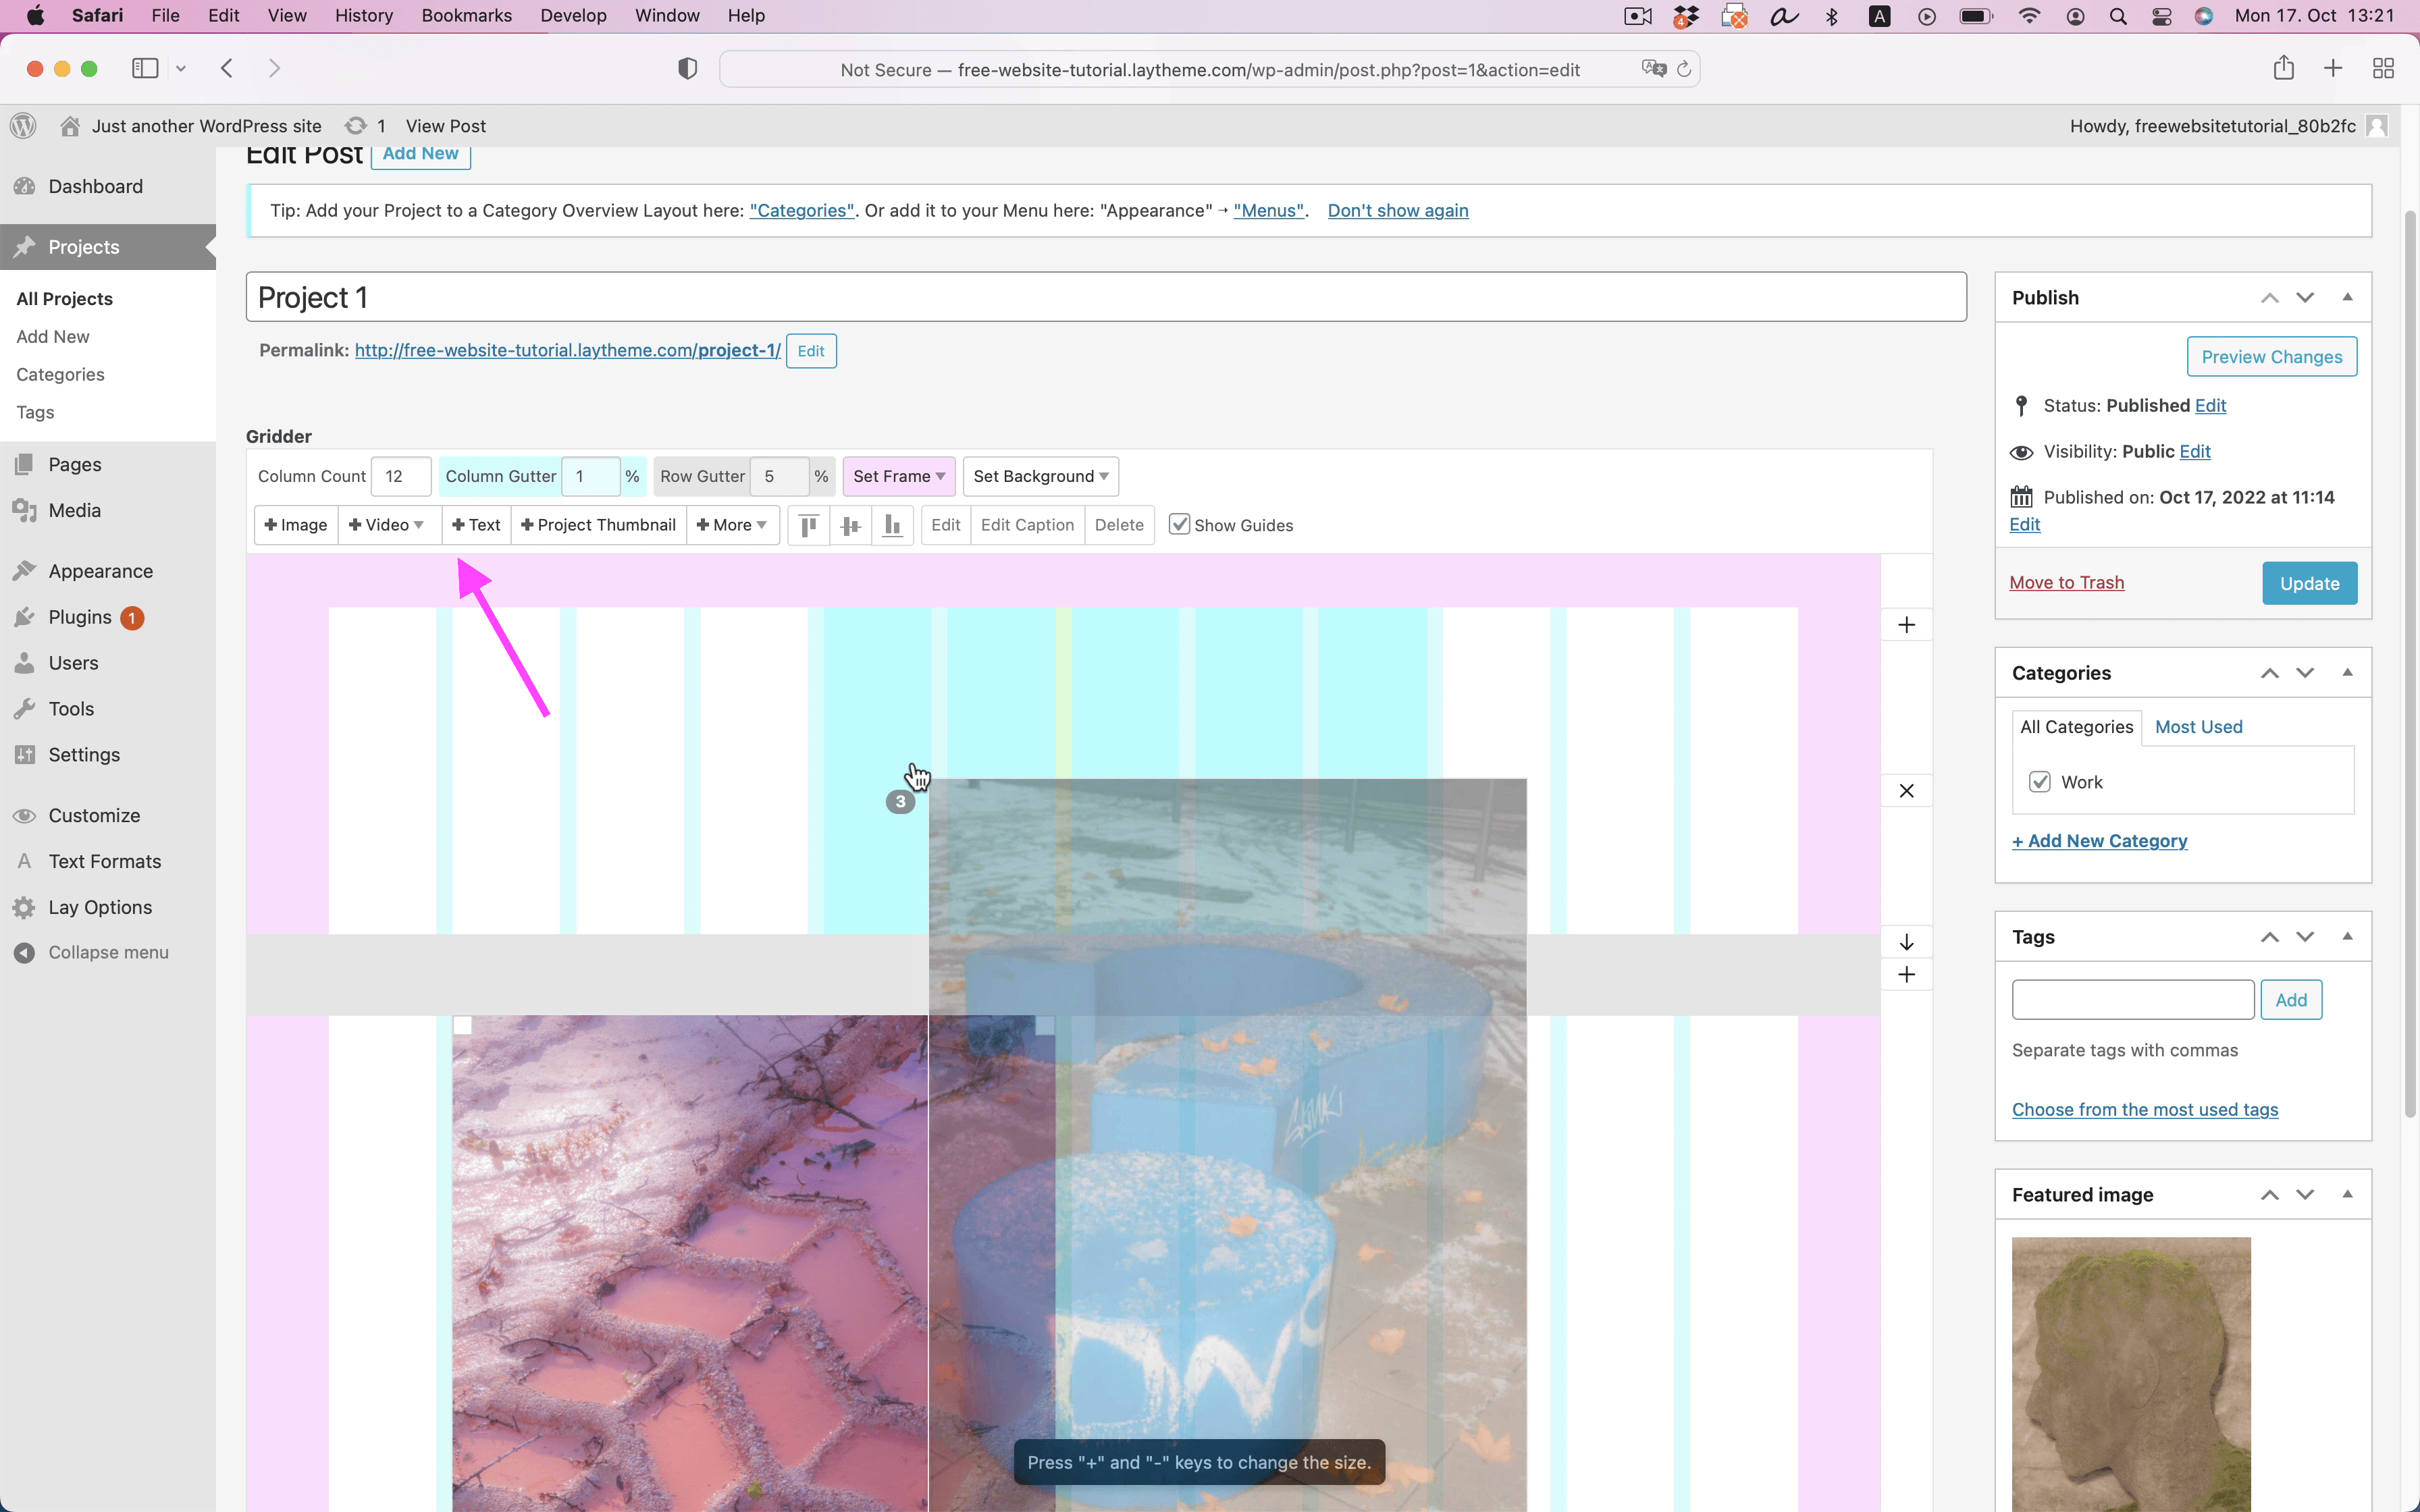Image resolution: width=2420 pixels, height=1512 pixels.
Task: Delete the row with the X icon
Action: (1907, 791)
